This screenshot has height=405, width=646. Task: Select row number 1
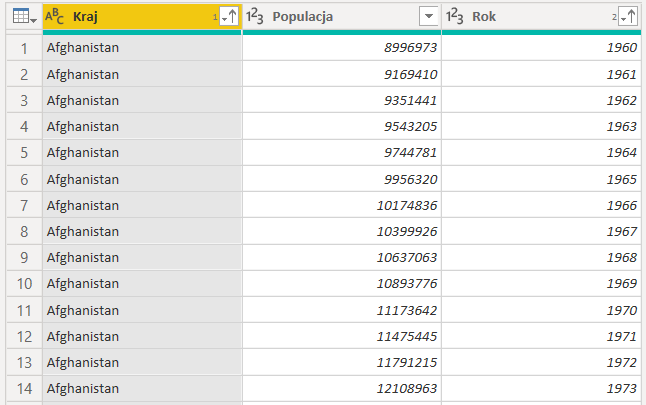click(22, 48)
